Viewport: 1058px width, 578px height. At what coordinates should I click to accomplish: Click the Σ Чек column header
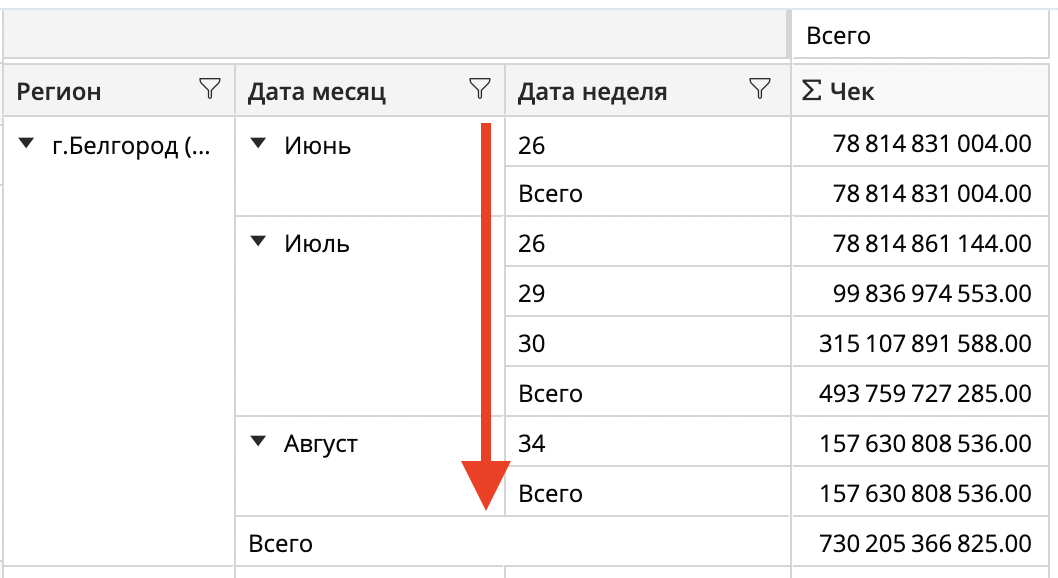[x=838, y=92]
